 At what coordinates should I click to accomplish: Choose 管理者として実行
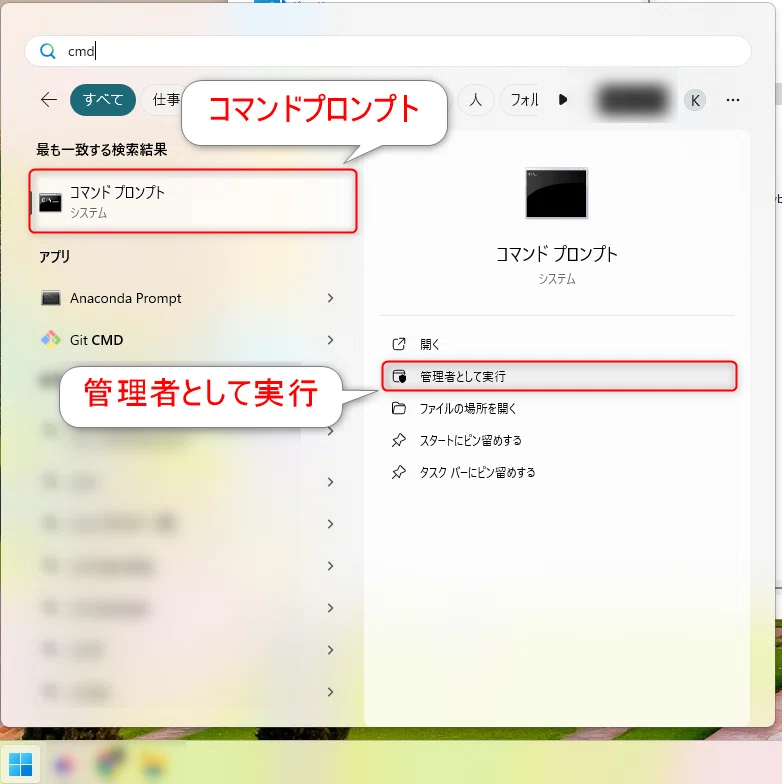pyautogui.click(x=558, y=376)
